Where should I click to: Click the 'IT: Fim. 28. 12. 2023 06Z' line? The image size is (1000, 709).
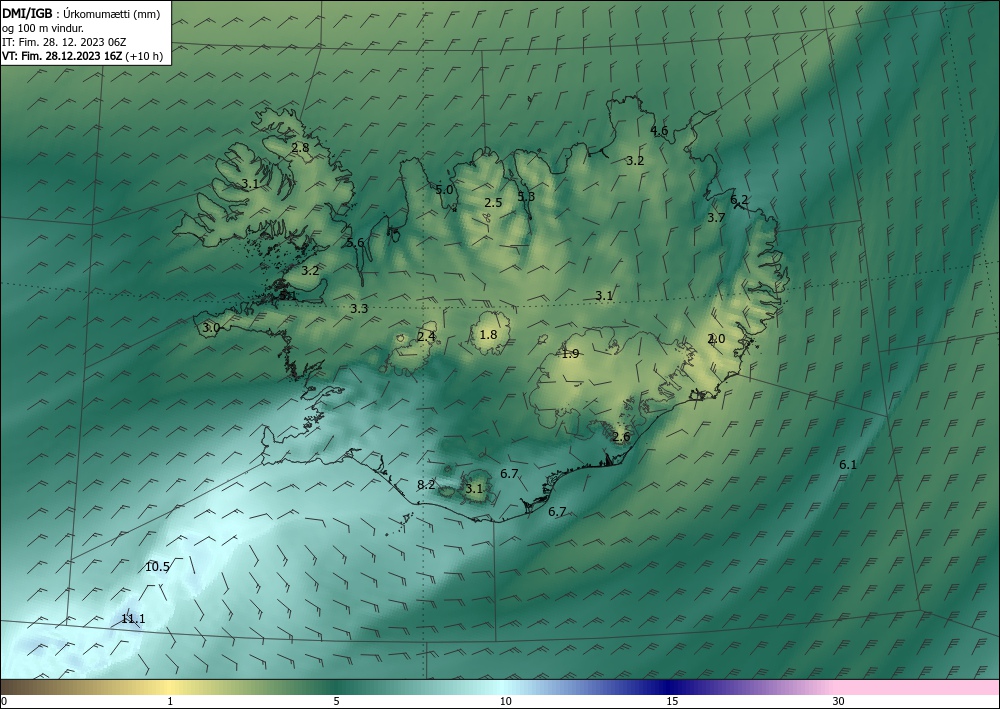pyautogui.click(x=64, y=42)
